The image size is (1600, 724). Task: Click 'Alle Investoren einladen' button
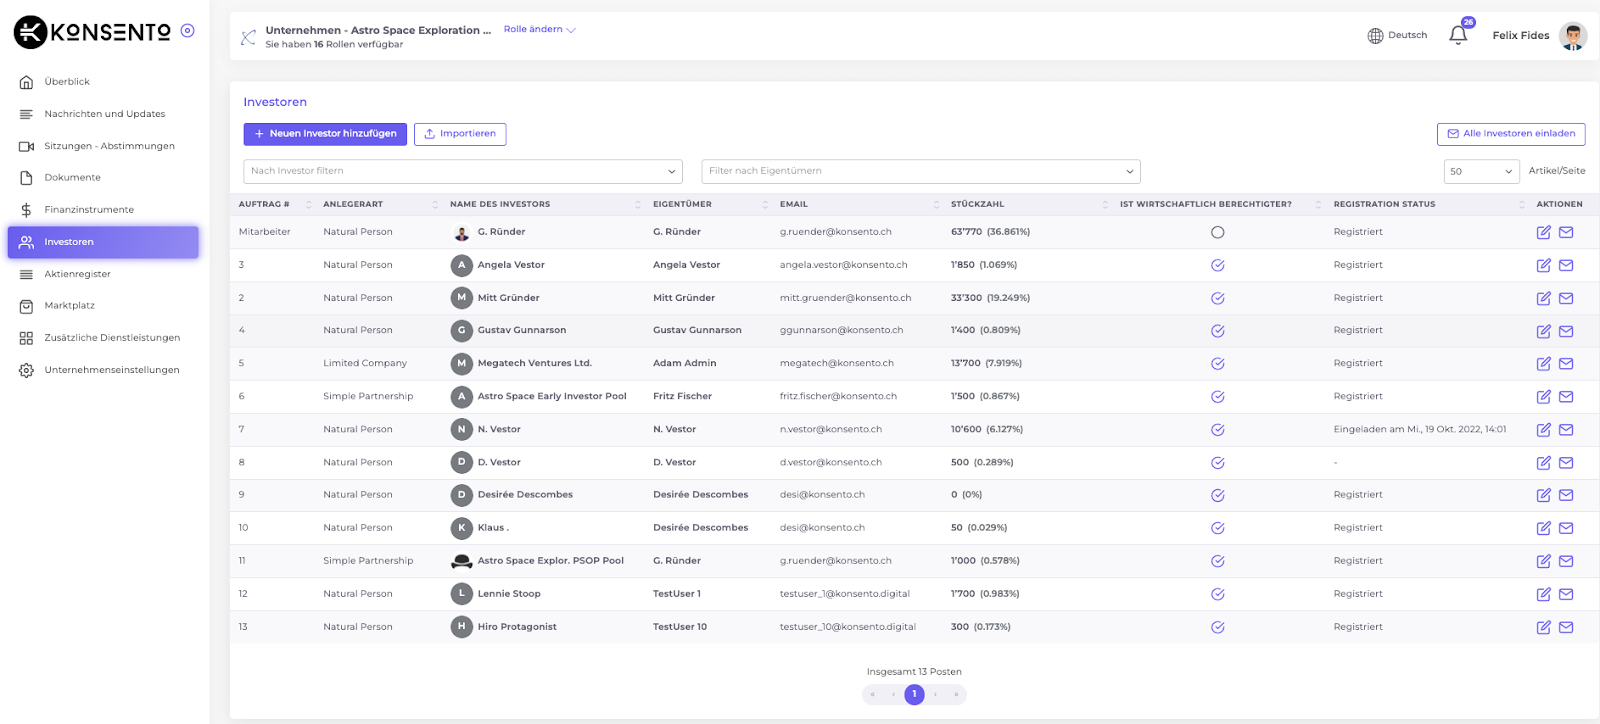[x=1510, y=134]
